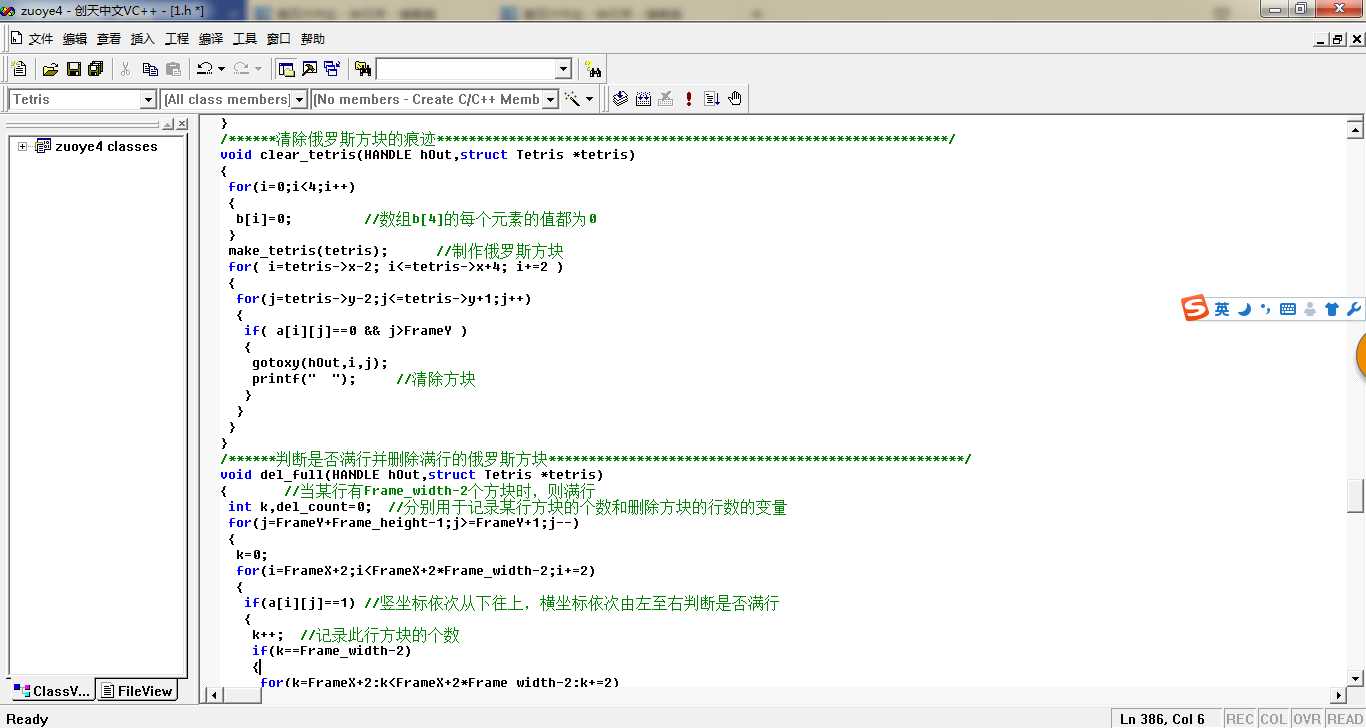Screen dimensions: 1366x728
Task: Click inside the Find text input field
Action: [465, 69]
